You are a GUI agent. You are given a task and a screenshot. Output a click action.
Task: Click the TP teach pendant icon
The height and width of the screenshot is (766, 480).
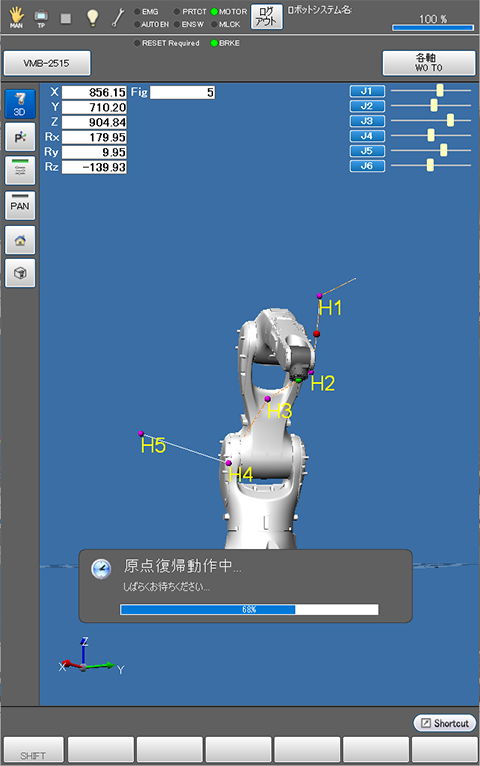coord(41,18)
